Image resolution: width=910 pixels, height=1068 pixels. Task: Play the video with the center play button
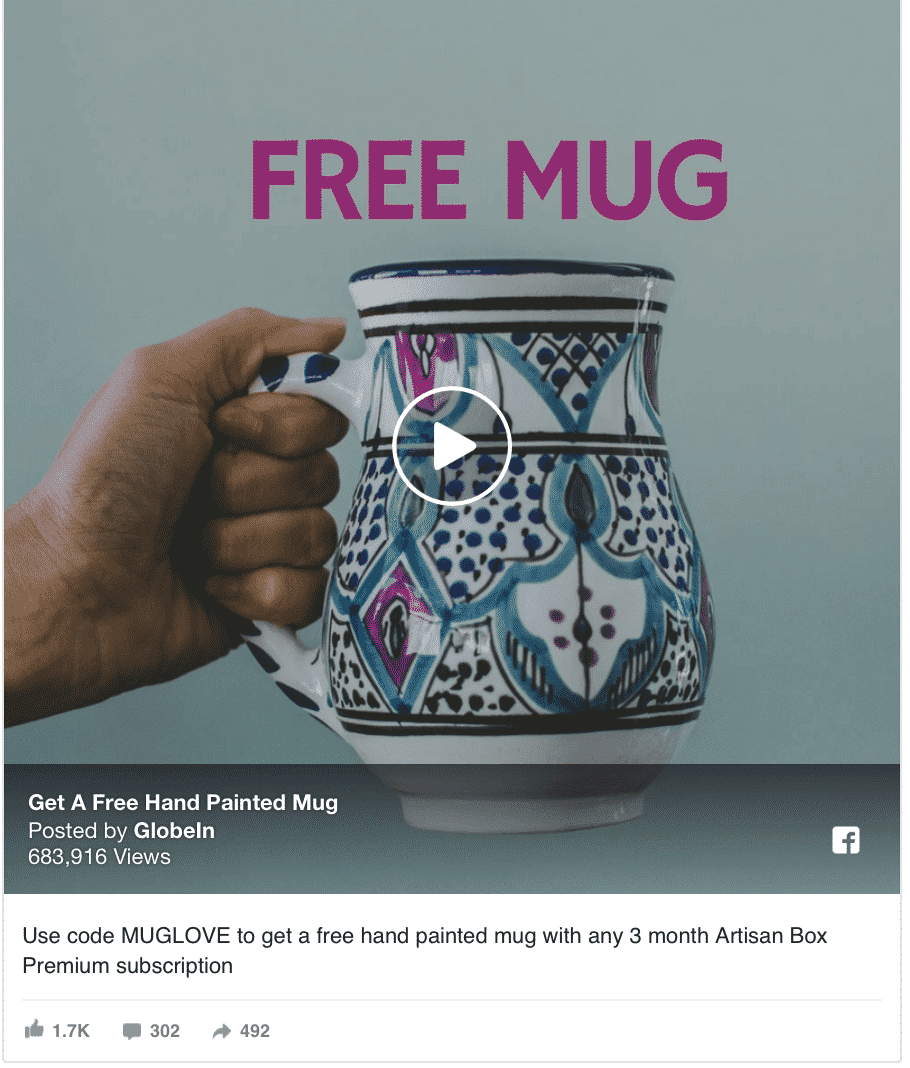[x=453, y=447]
